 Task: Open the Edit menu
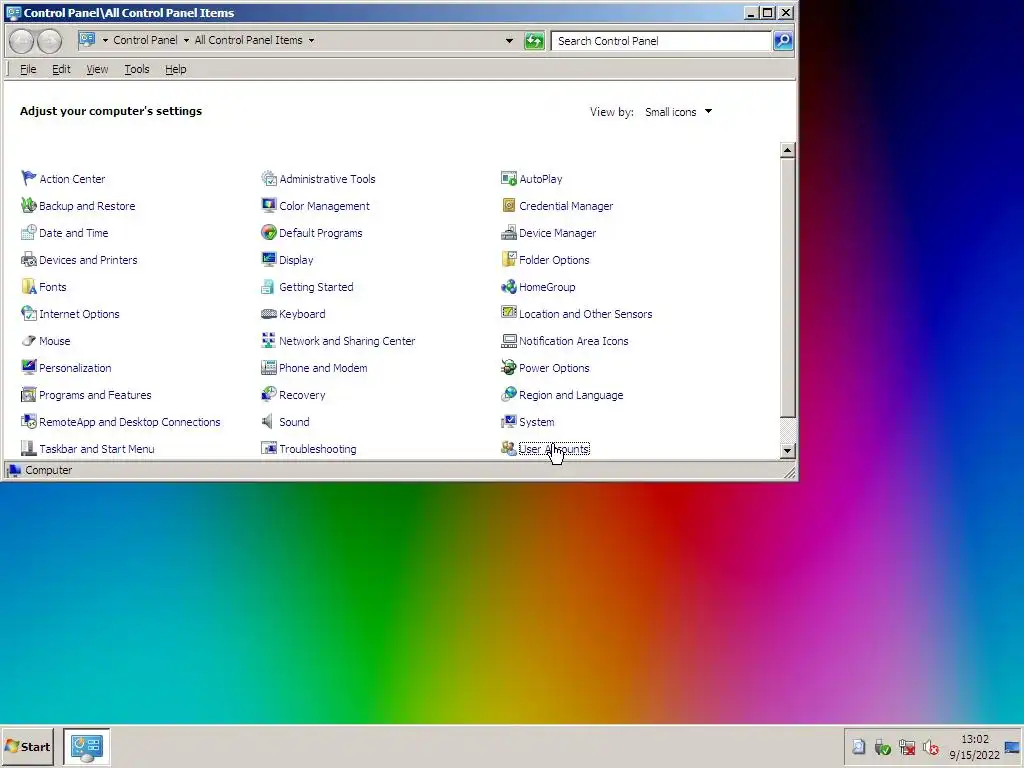(61, 69)
